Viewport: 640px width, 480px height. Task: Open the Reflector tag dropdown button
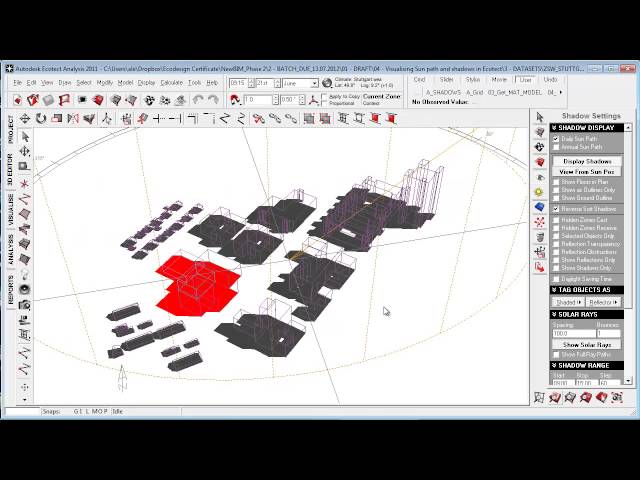click(603, 302)
